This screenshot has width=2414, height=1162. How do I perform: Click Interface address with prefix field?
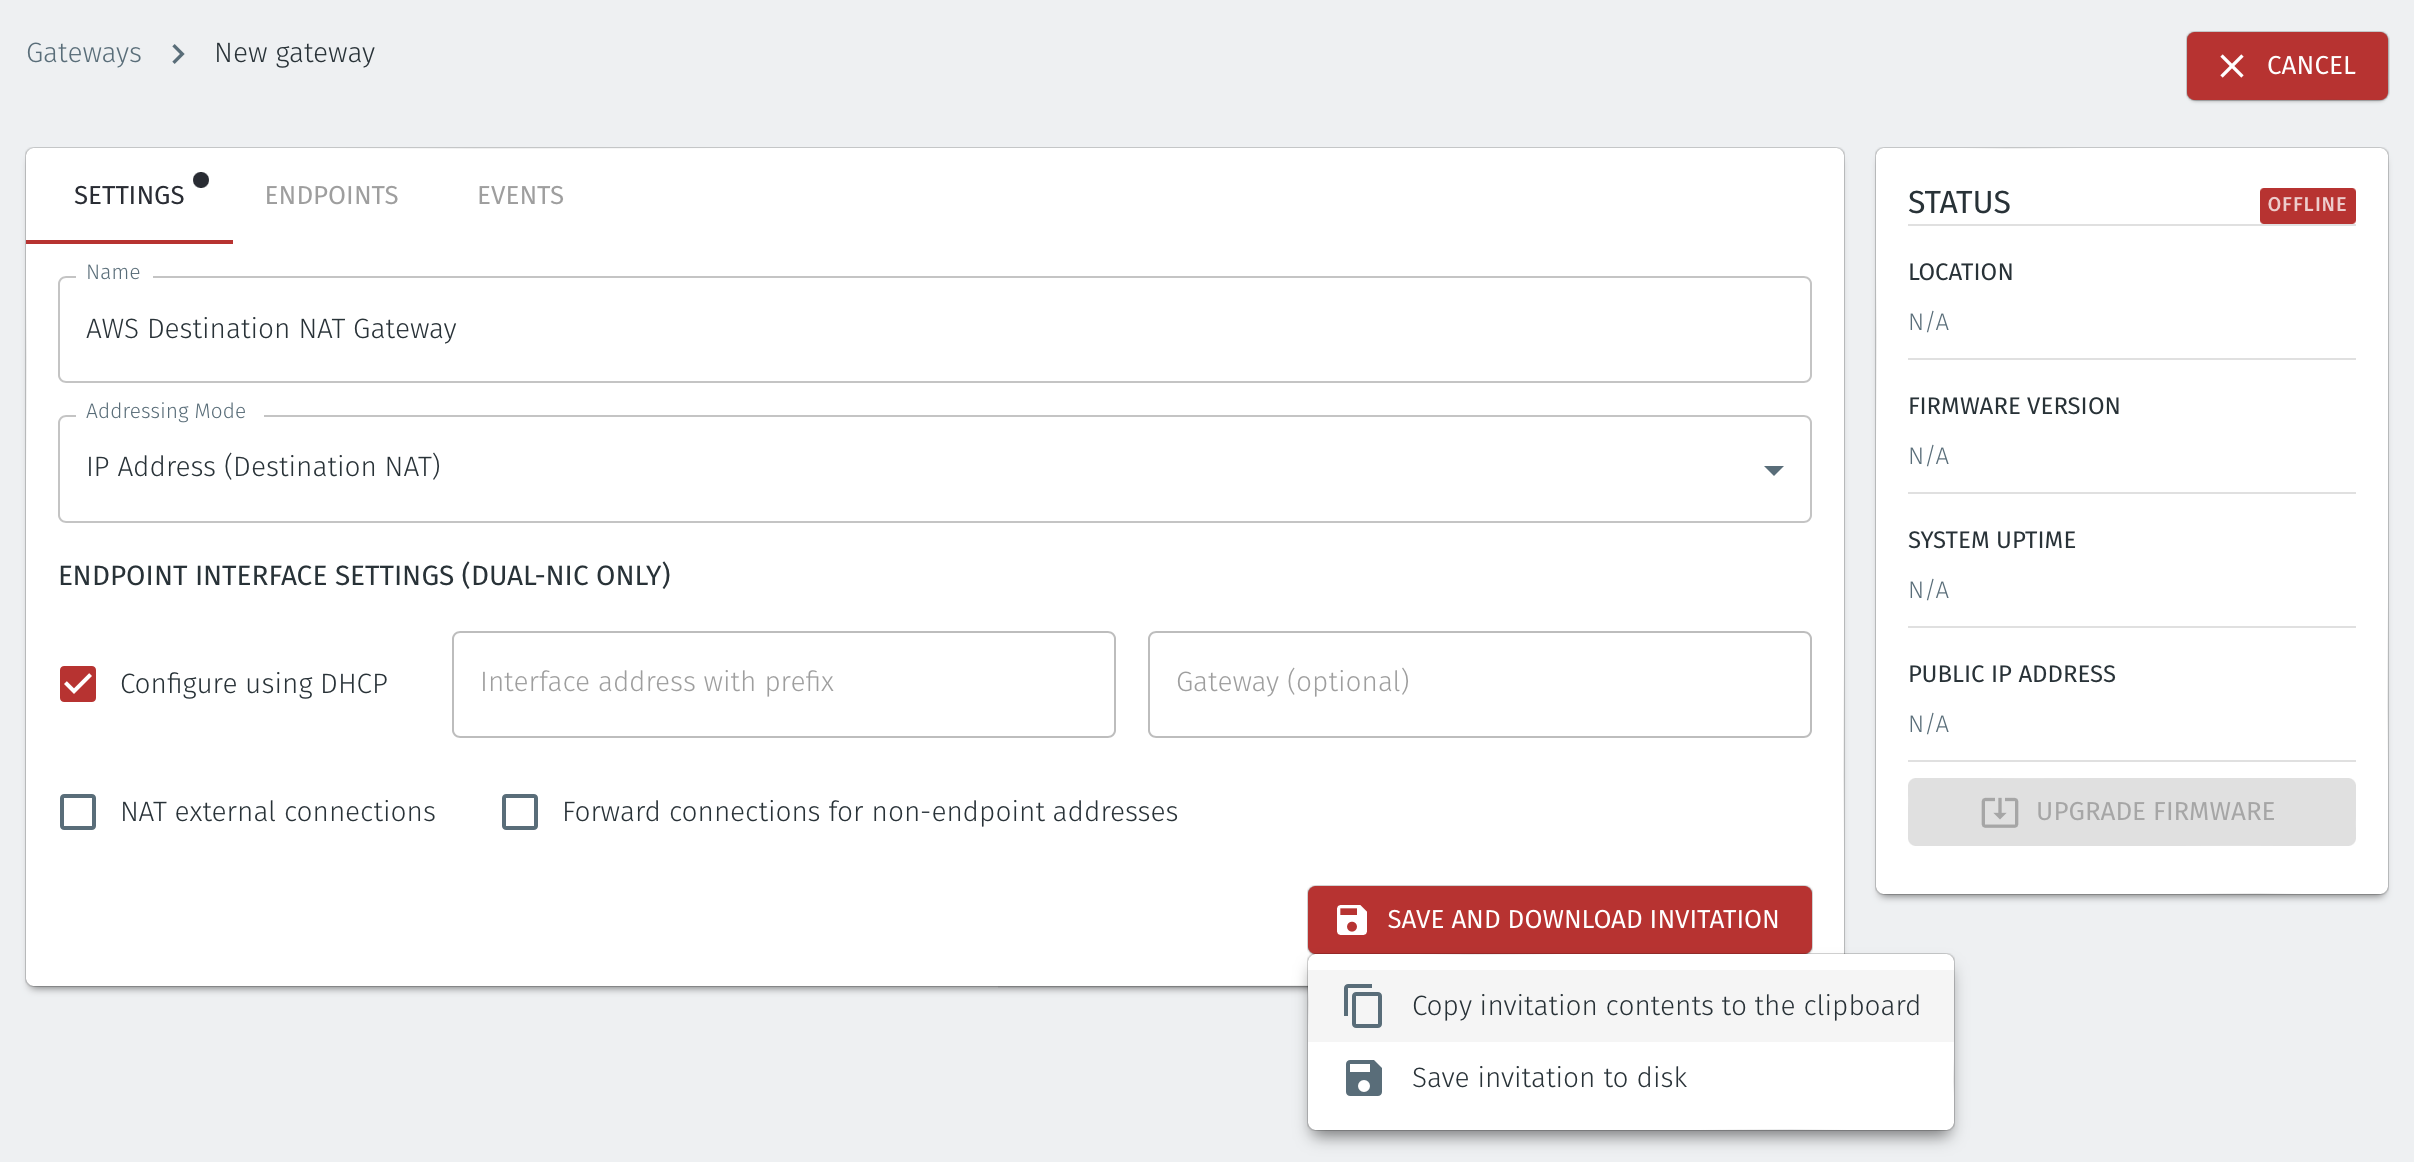(x=783, y=684)
